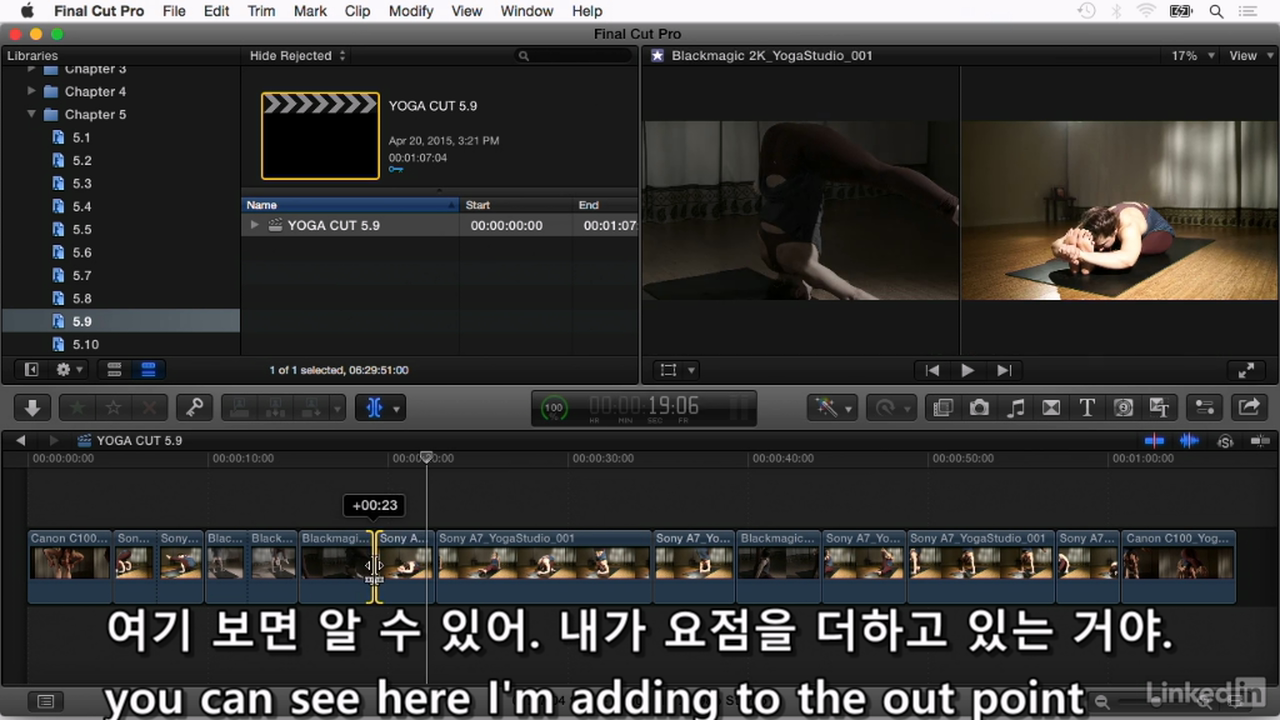Open the Enhancements magic wand menu

(833, 407)
